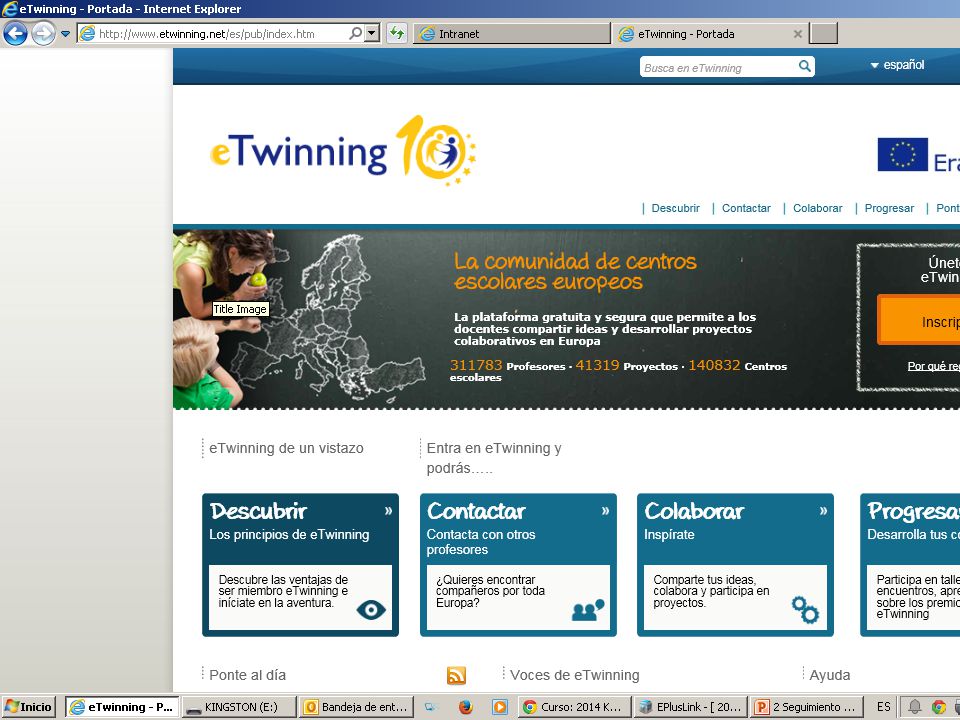Click the gears icon in Colaborar card

click(805, 610)
